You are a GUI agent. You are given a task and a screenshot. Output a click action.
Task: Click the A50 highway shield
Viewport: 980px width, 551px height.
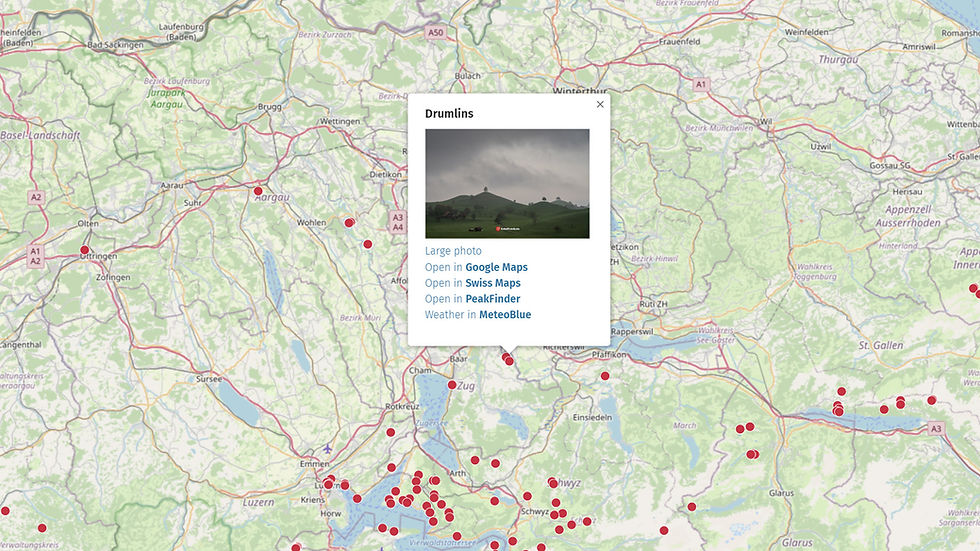(x=436, y=32)
